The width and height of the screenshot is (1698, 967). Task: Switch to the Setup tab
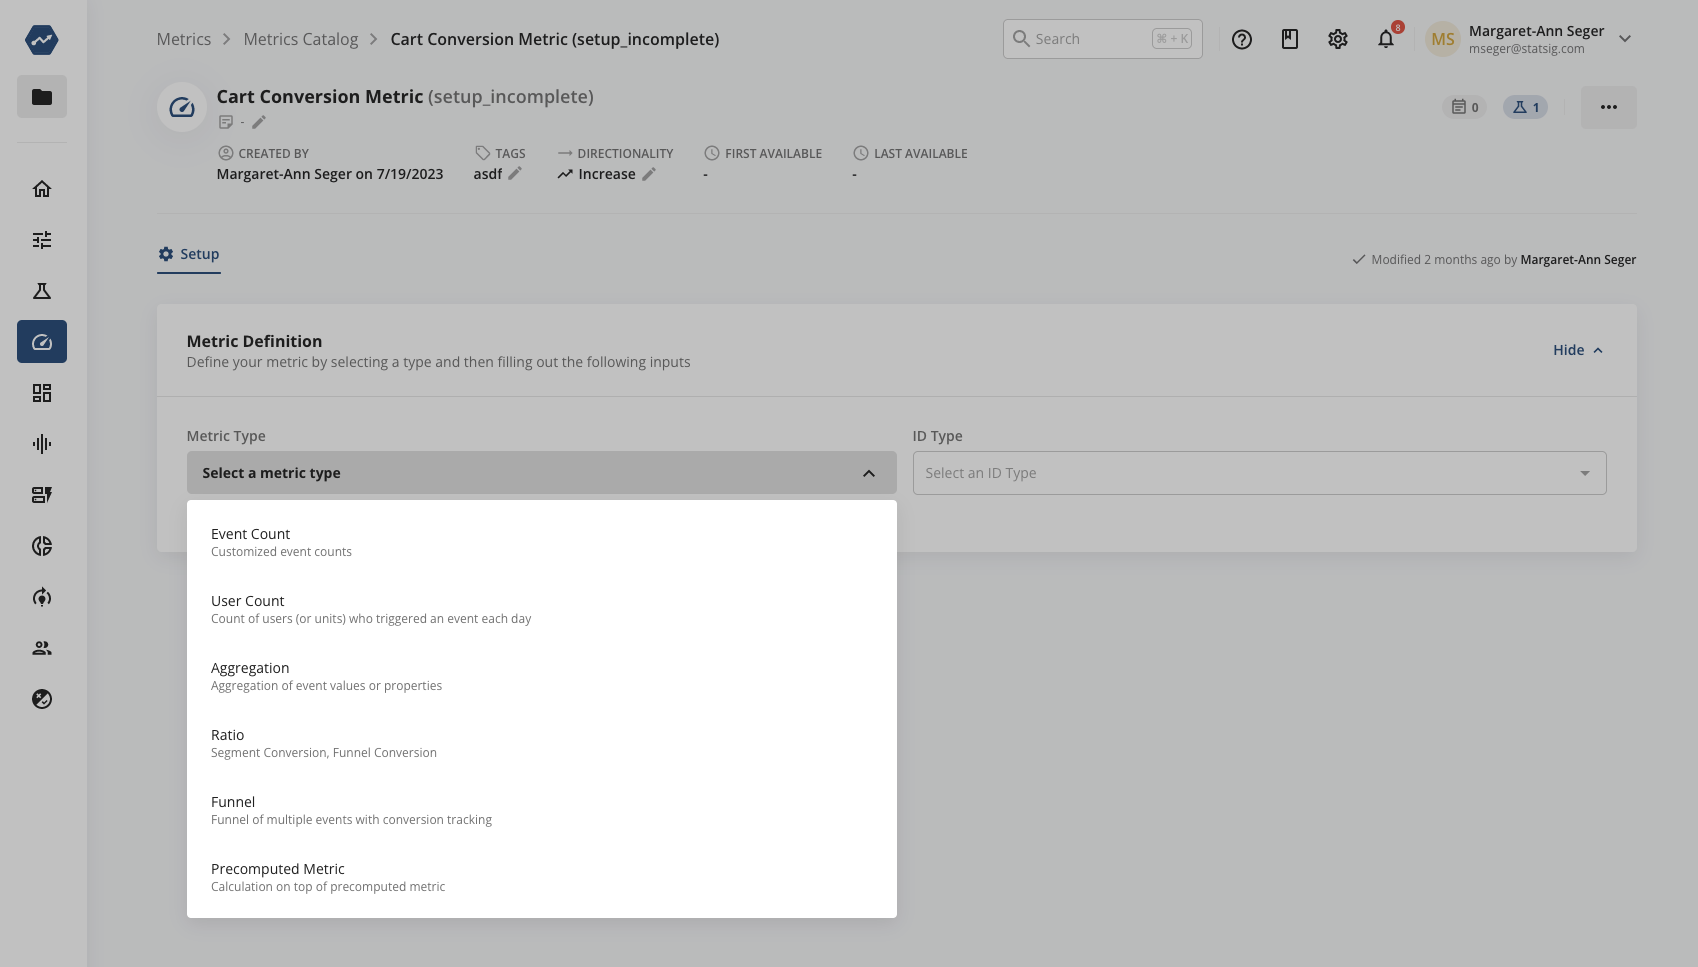click(188, 253)
